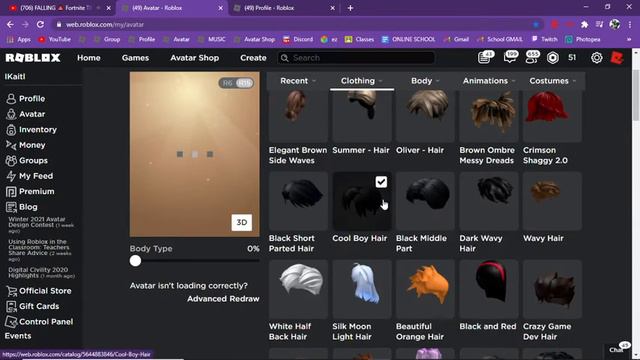Open the Profile sidebar link
Image resolution: width=640 pixels, height=360 pixels.
pyautogui.click(x=25, y=99)
